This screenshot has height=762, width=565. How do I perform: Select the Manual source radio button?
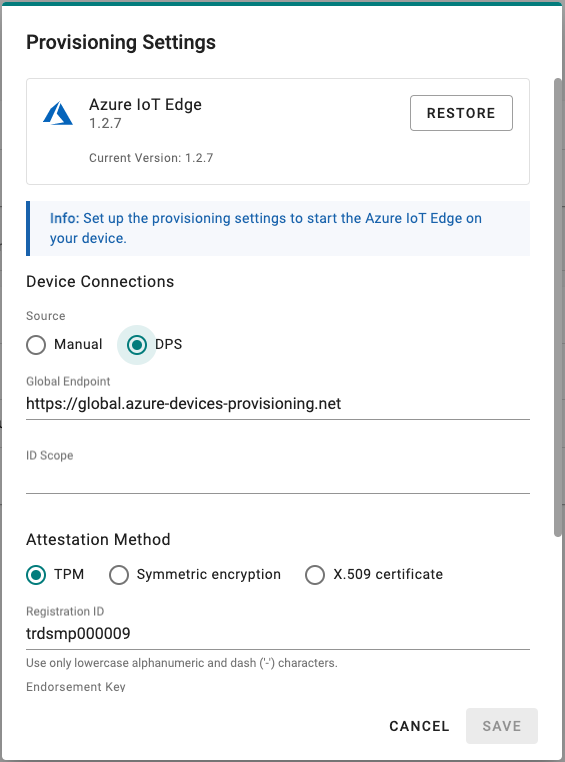(36, 345)
